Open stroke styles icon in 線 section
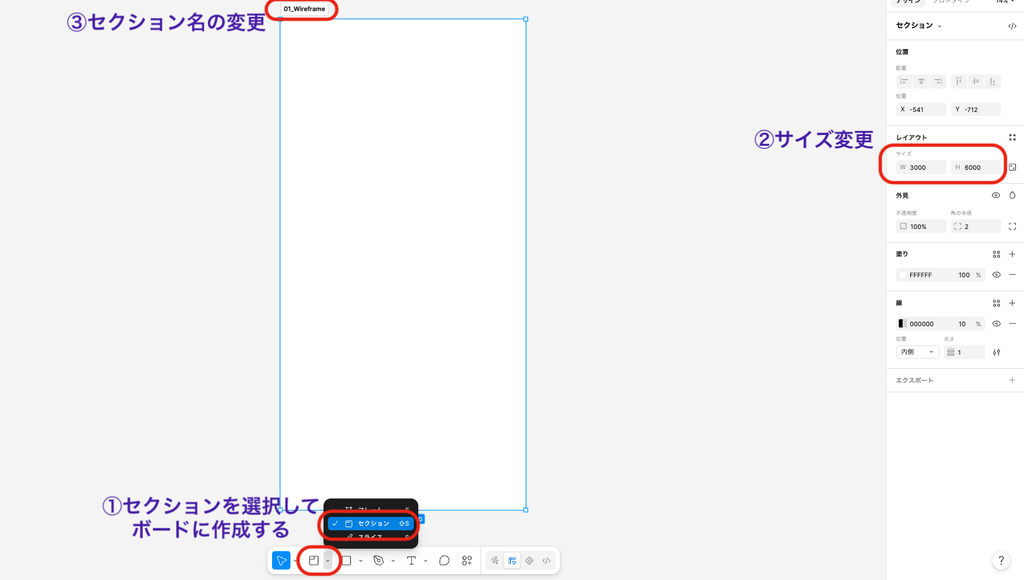The image size is (1024, 580). coord(997,303)
